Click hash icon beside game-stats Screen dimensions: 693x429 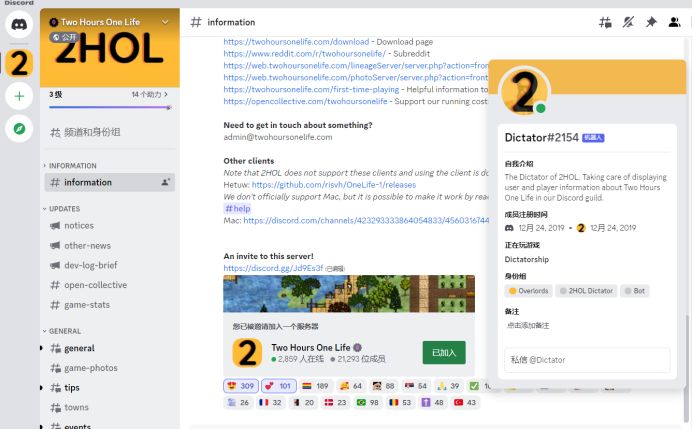[55, 305]
